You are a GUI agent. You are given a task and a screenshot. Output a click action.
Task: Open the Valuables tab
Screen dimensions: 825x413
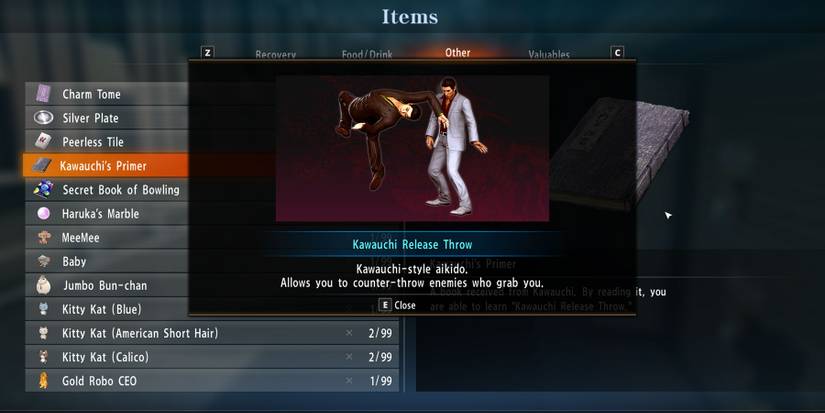pos(549,54)
